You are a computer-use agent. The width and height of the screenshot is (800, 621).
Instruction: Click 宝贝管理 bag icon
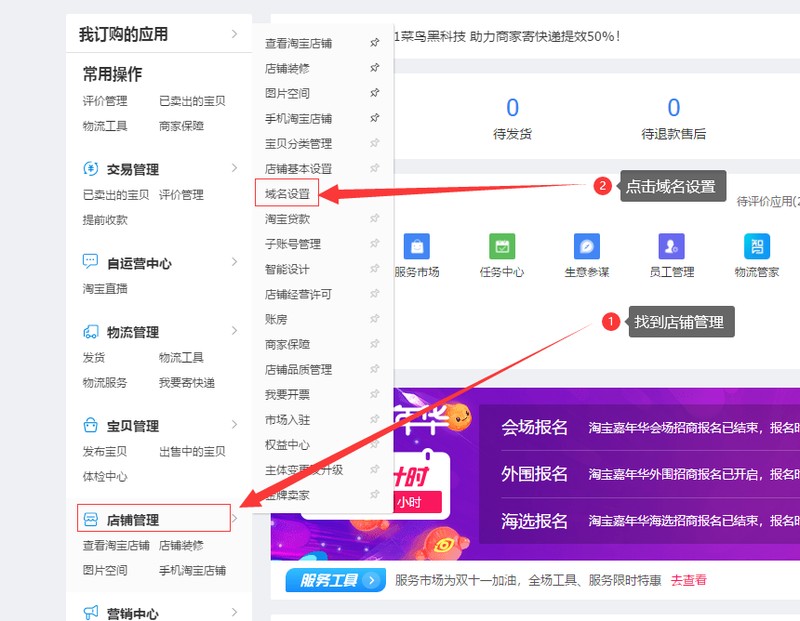(x=90, y=425)
